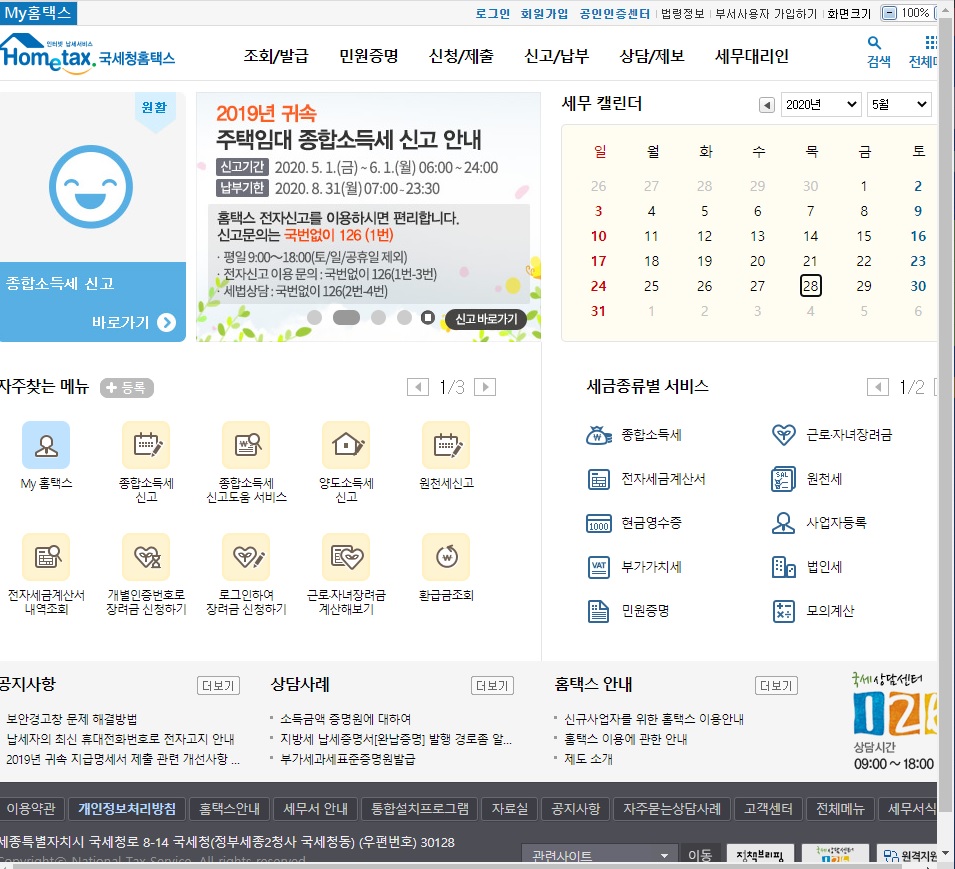
Task: Open the 관련사이트 dropdown
Action: 598,856
